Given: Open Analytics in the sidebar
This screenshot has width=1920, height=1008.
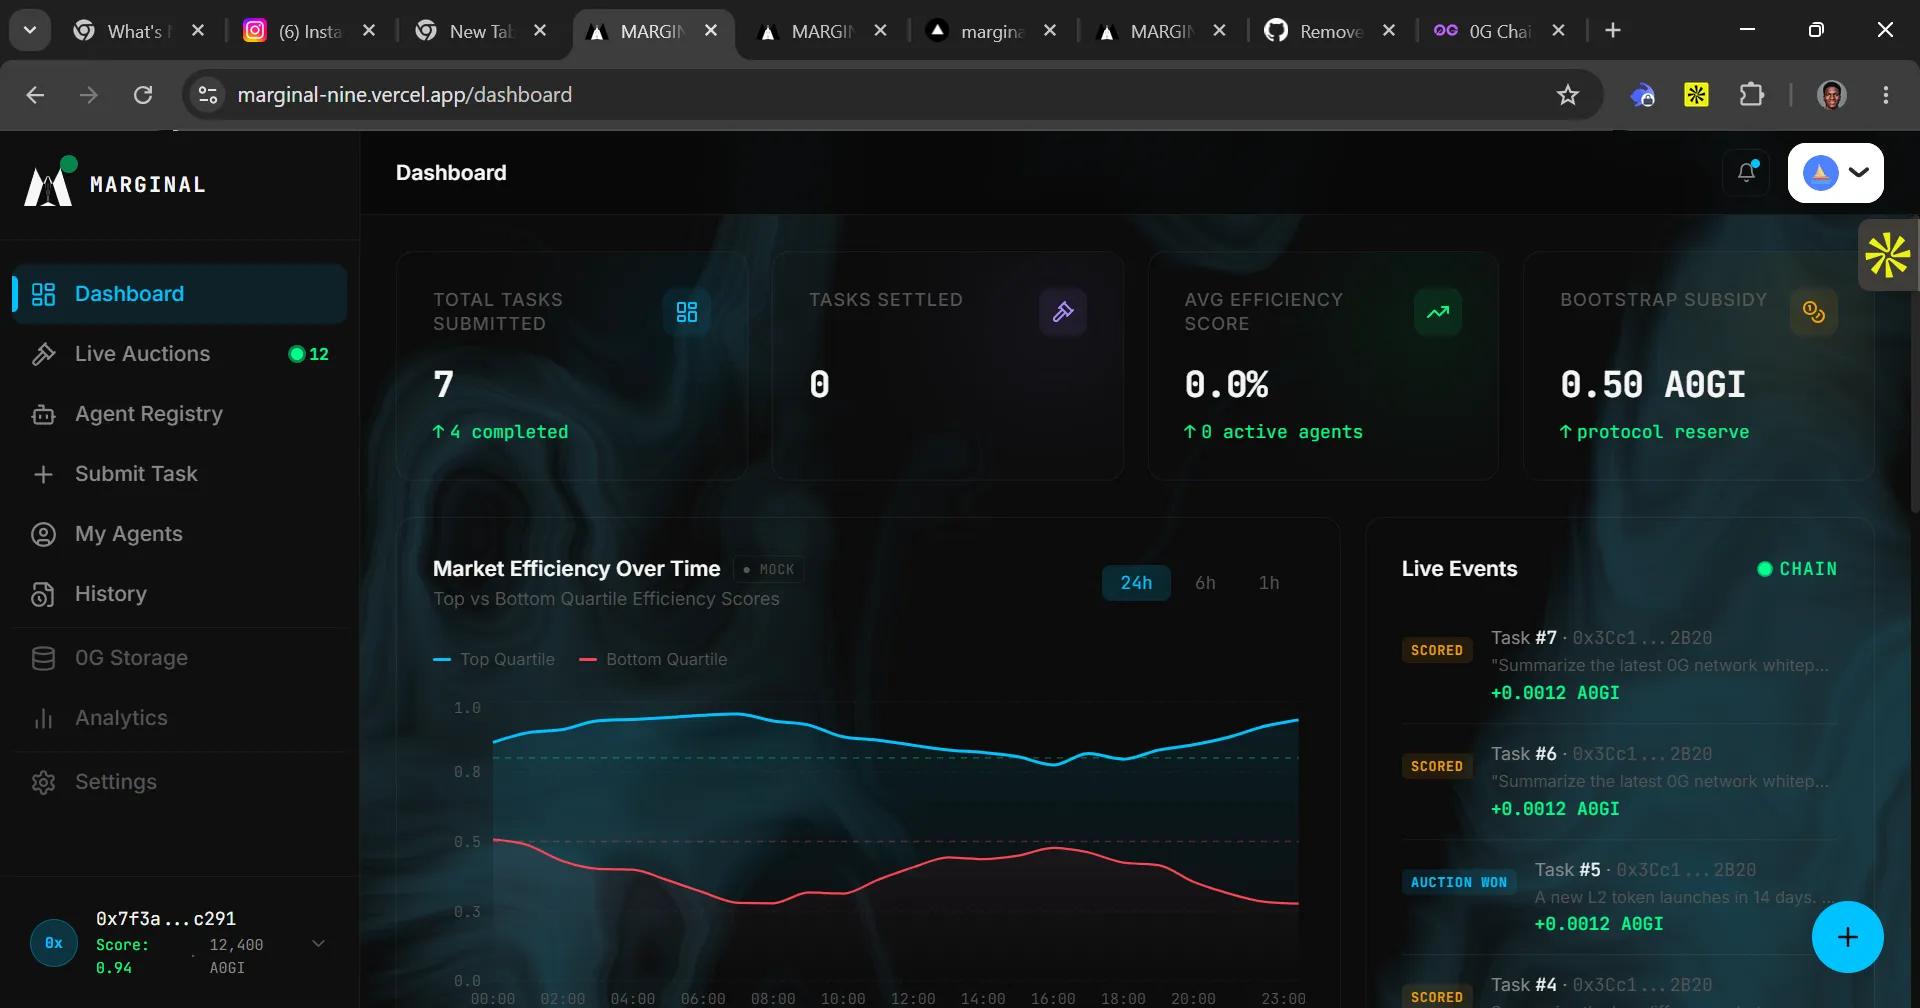Looking at the screenshot, I should [x=180, y=718].
